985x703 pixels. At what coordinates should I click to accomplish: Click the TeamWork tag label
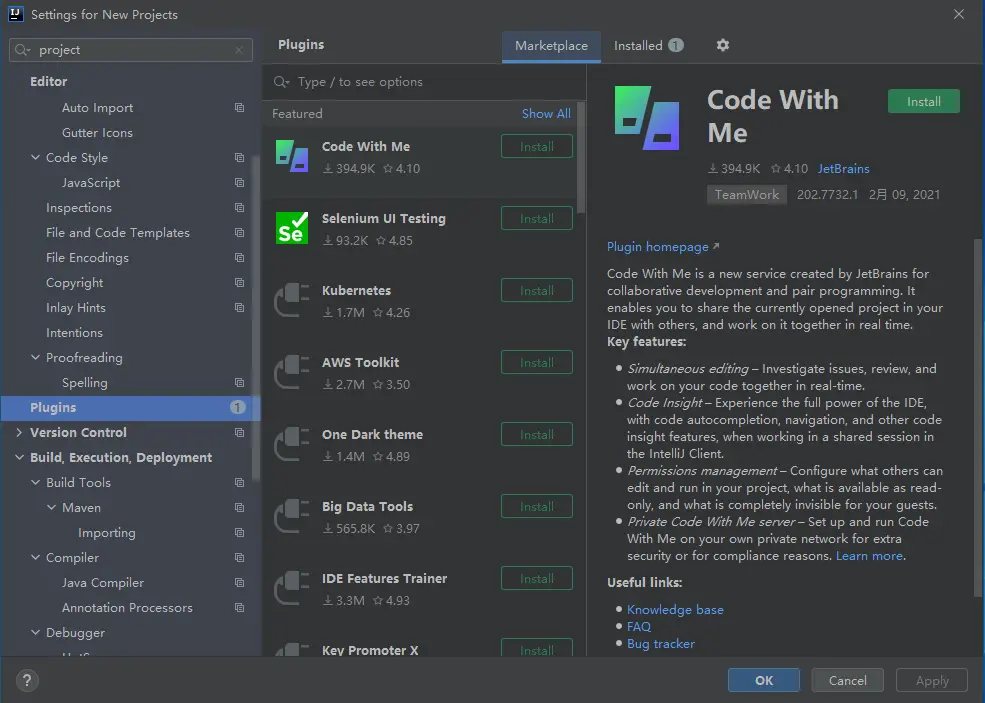click(746, 195)
